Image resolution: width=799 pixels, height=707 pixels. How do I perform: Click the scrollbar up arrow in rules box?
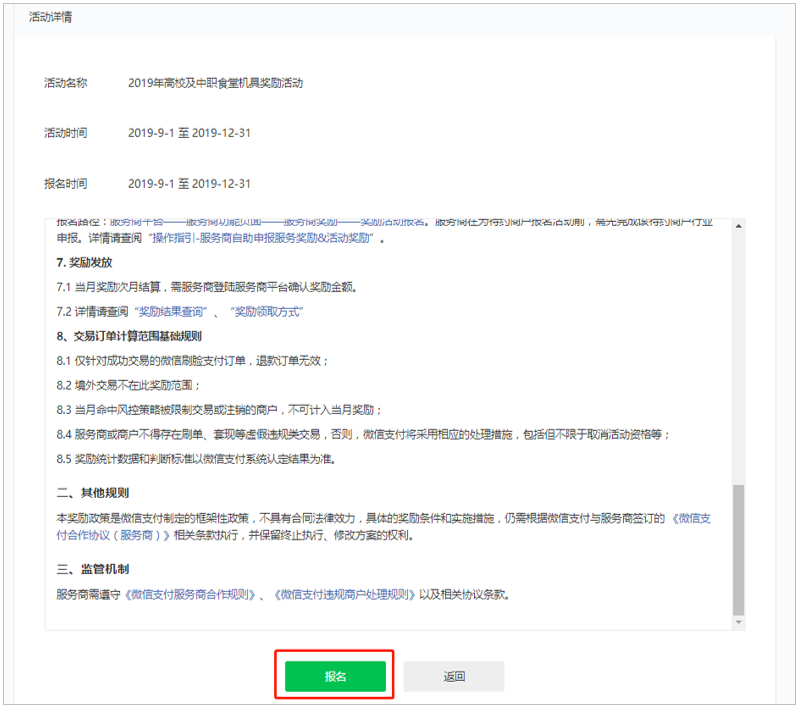tap(738, 226)
